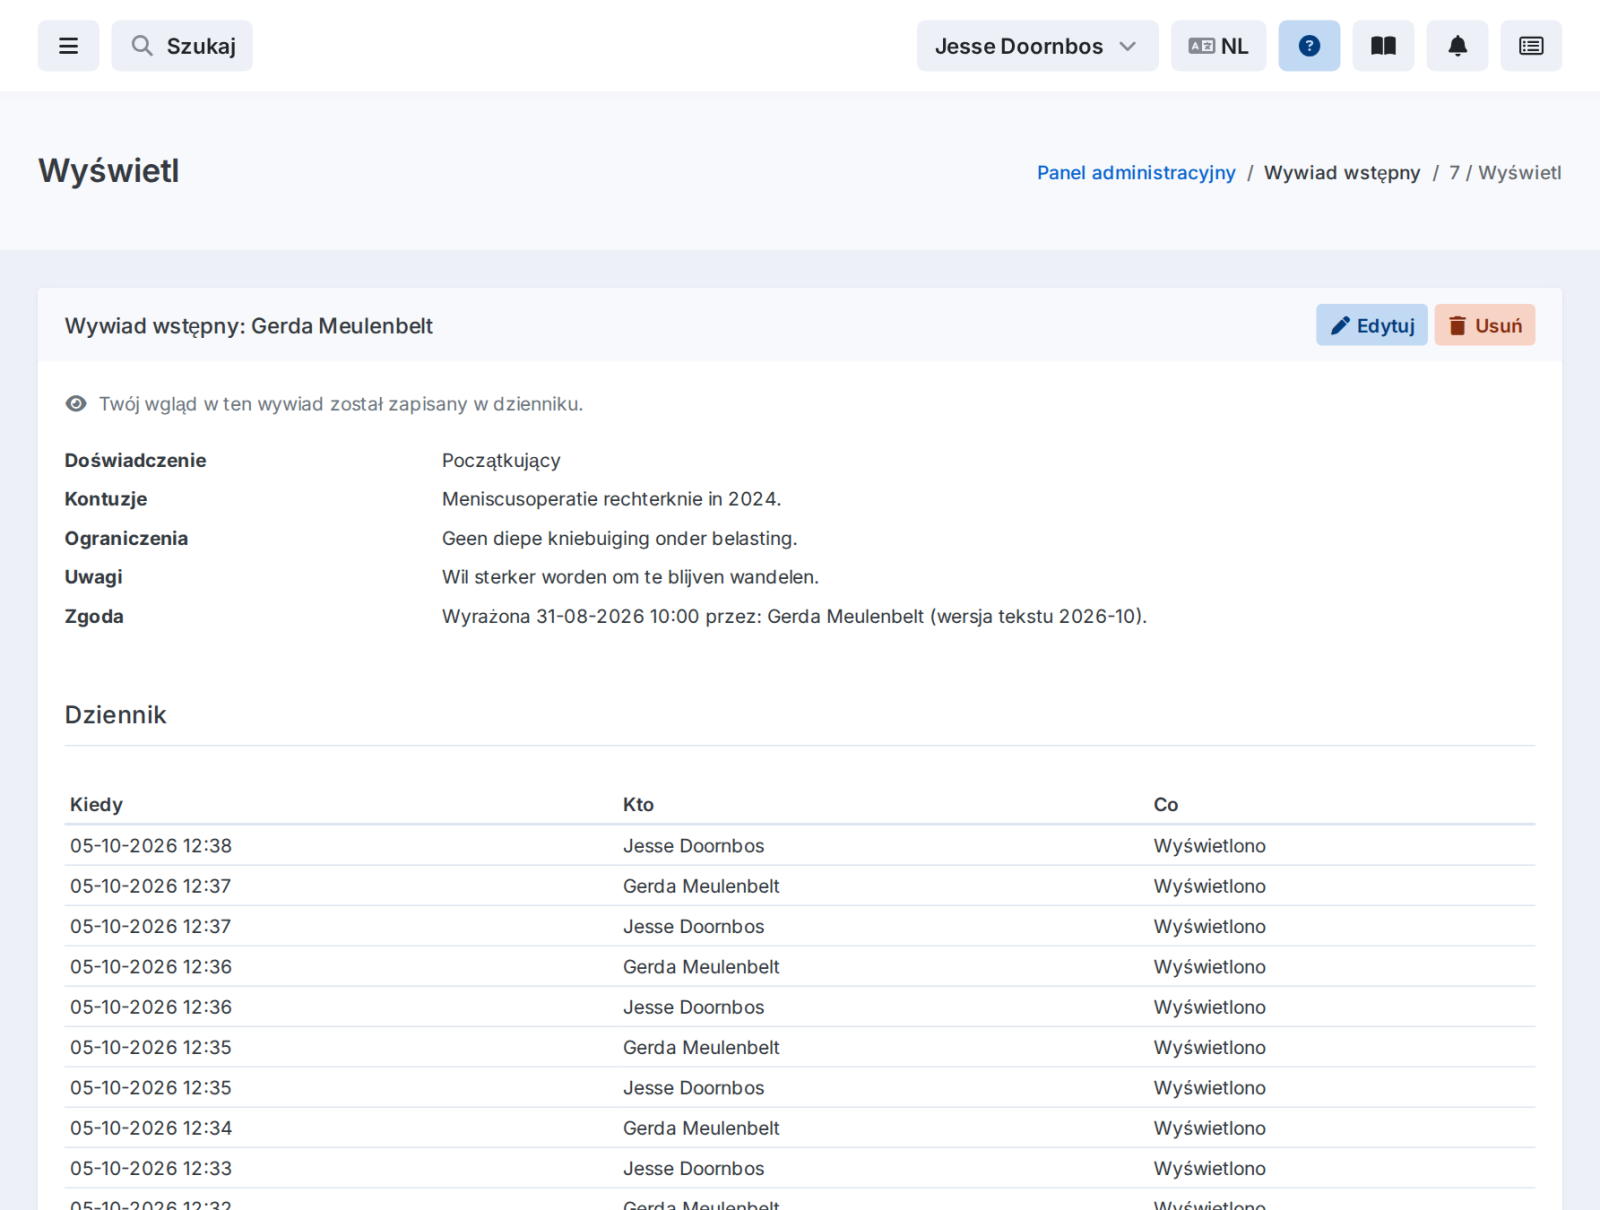Click the Kto column header

[x=638, y=805]
